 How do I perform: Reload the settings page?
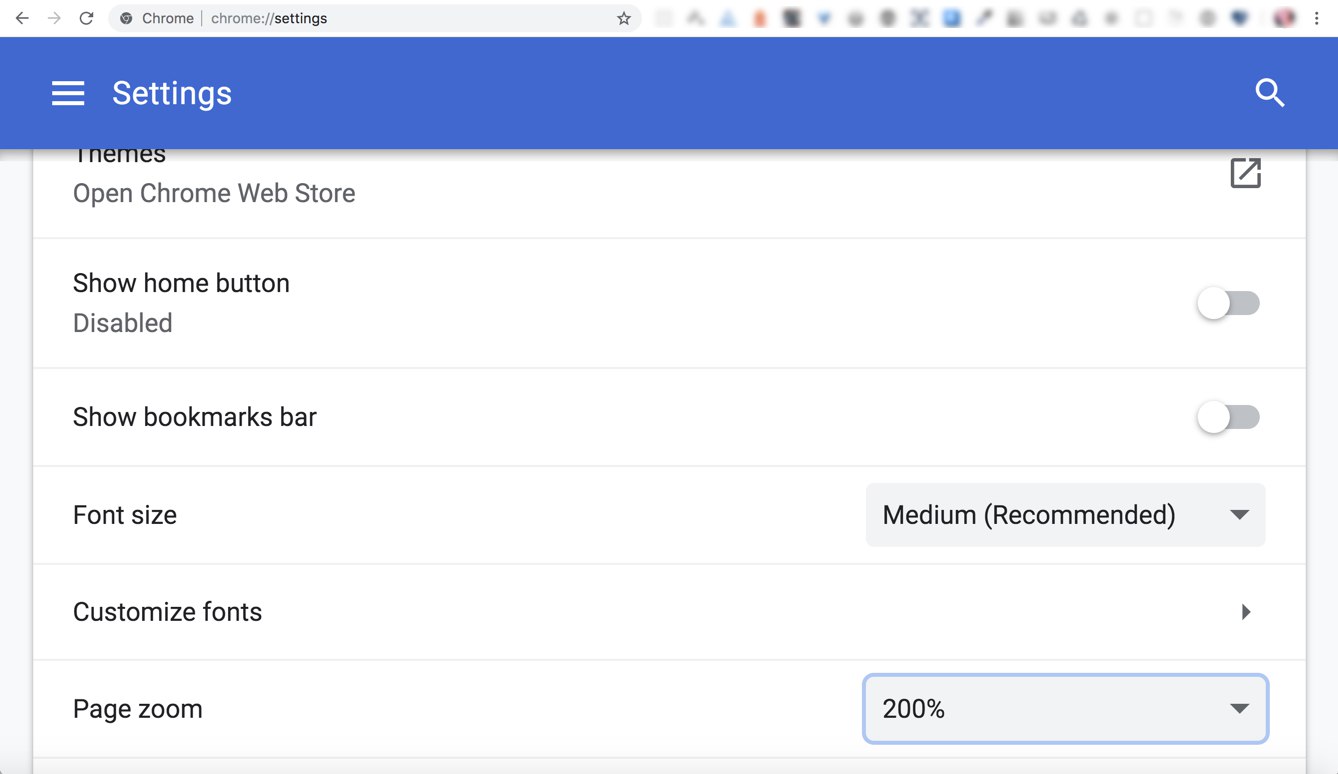[86, 18]
